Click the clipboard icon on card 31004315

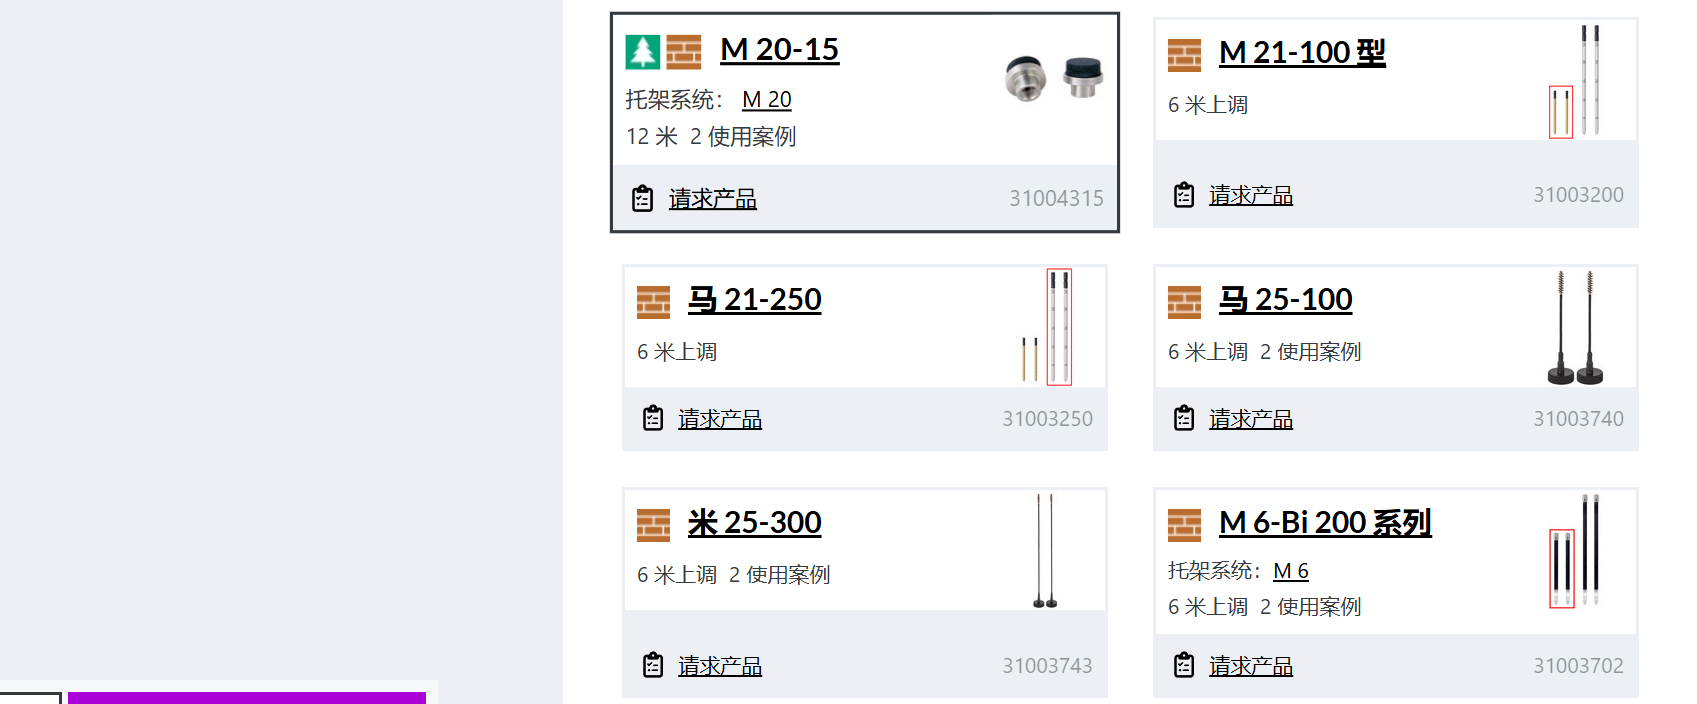[x=642, y=198]
